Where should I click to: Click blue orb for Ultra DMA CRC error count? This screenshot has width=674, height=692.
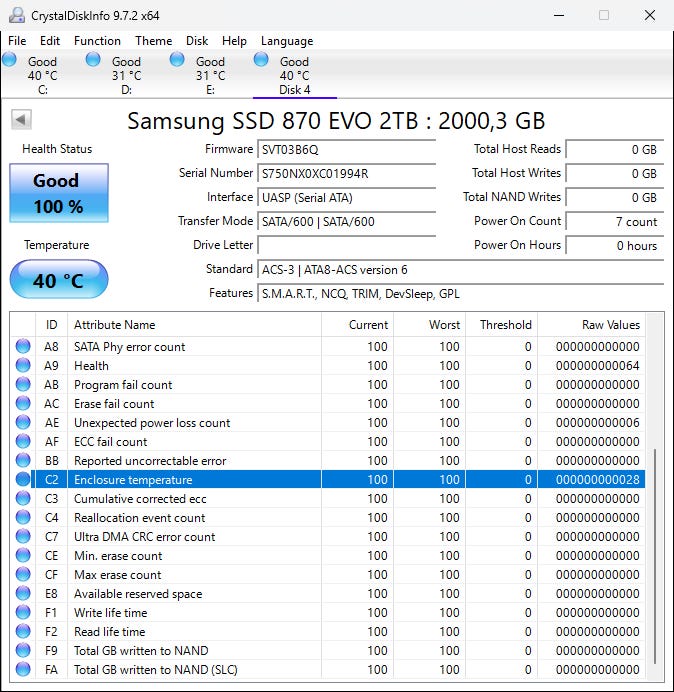[x=23, y=536]
